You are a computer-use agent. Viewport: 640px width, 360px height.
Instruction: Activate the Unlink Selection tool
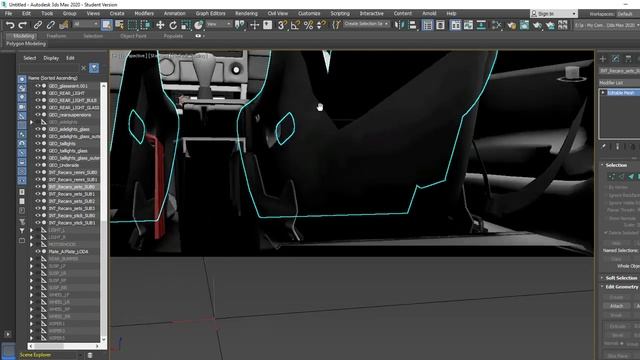coord(51,25)
